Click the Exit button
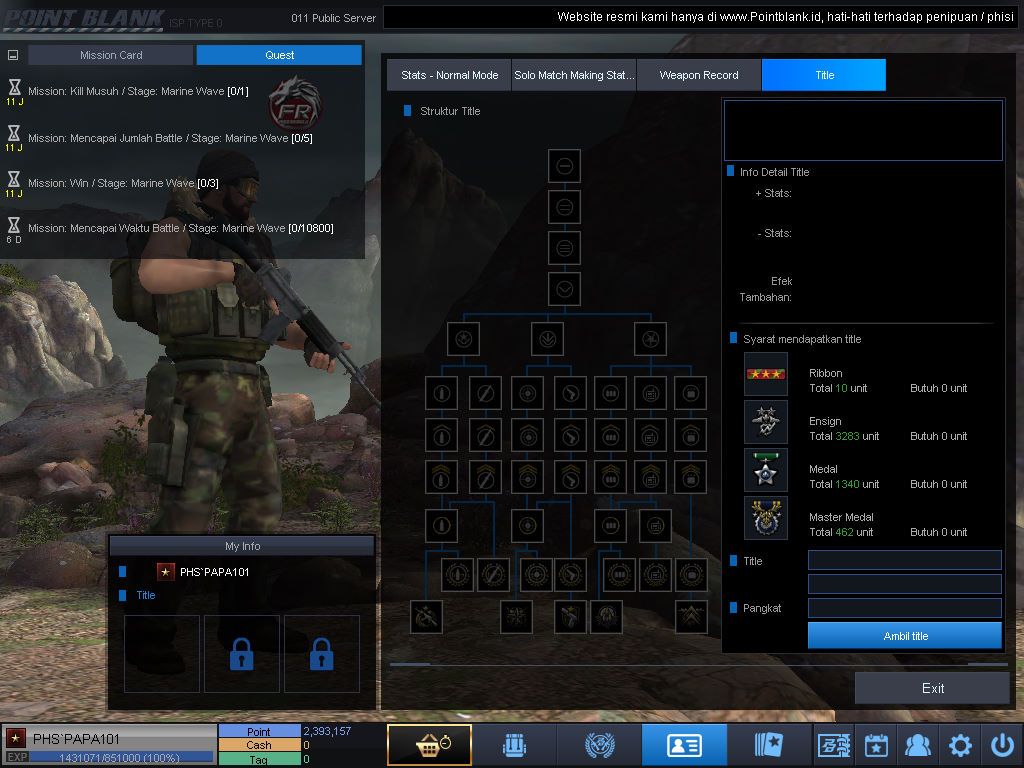Image resolution: width=1024 pixels, height=768 pixels. [933, 688]
